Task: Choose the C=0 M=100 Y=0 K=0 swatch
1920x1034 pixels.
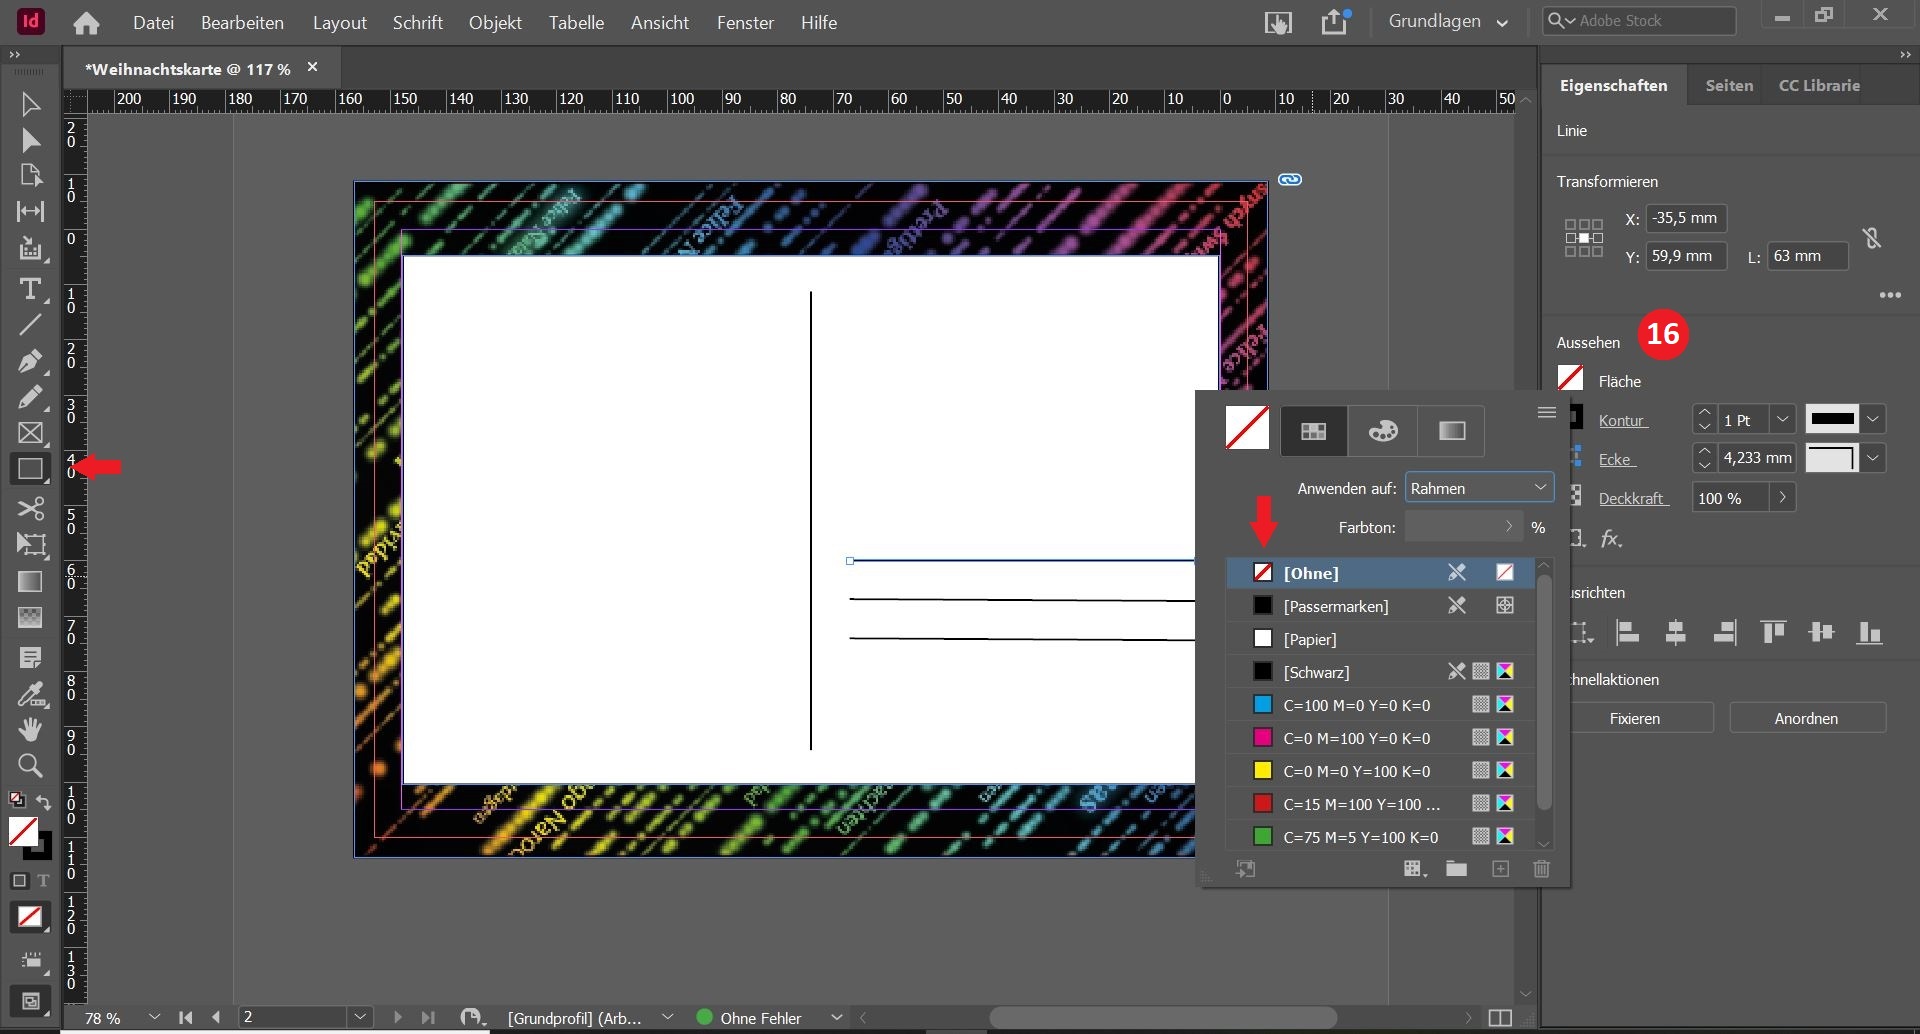Action: coord(1356,738)
